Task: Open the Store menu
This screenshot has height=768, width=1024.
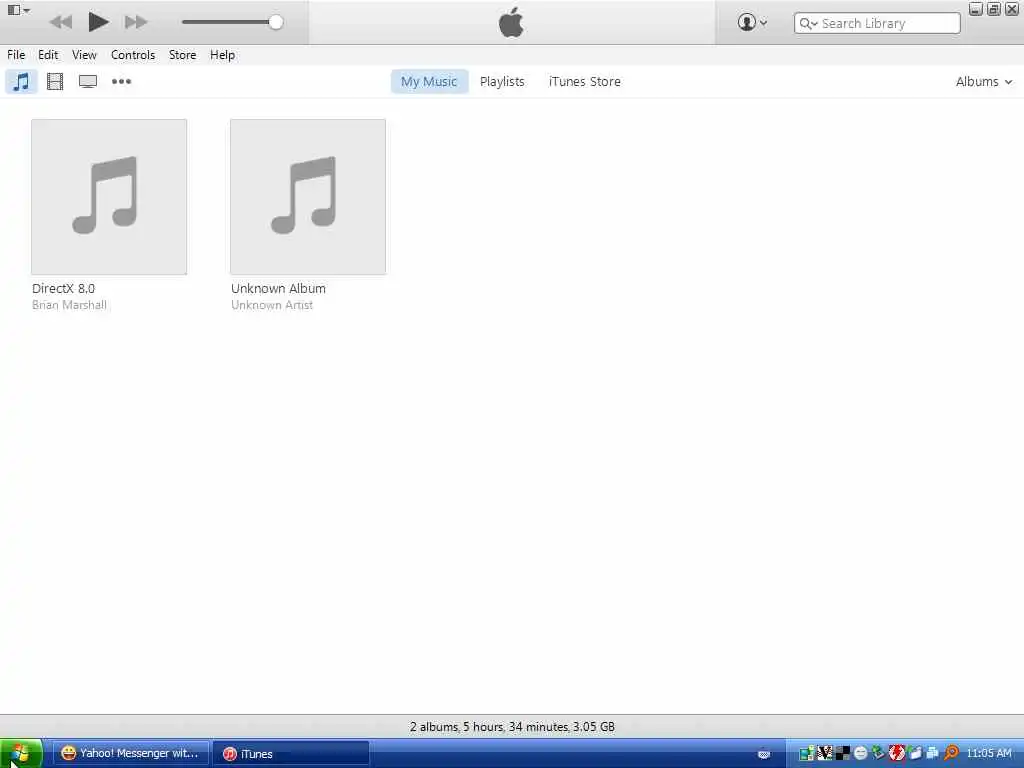Action: tap(182, 55)
